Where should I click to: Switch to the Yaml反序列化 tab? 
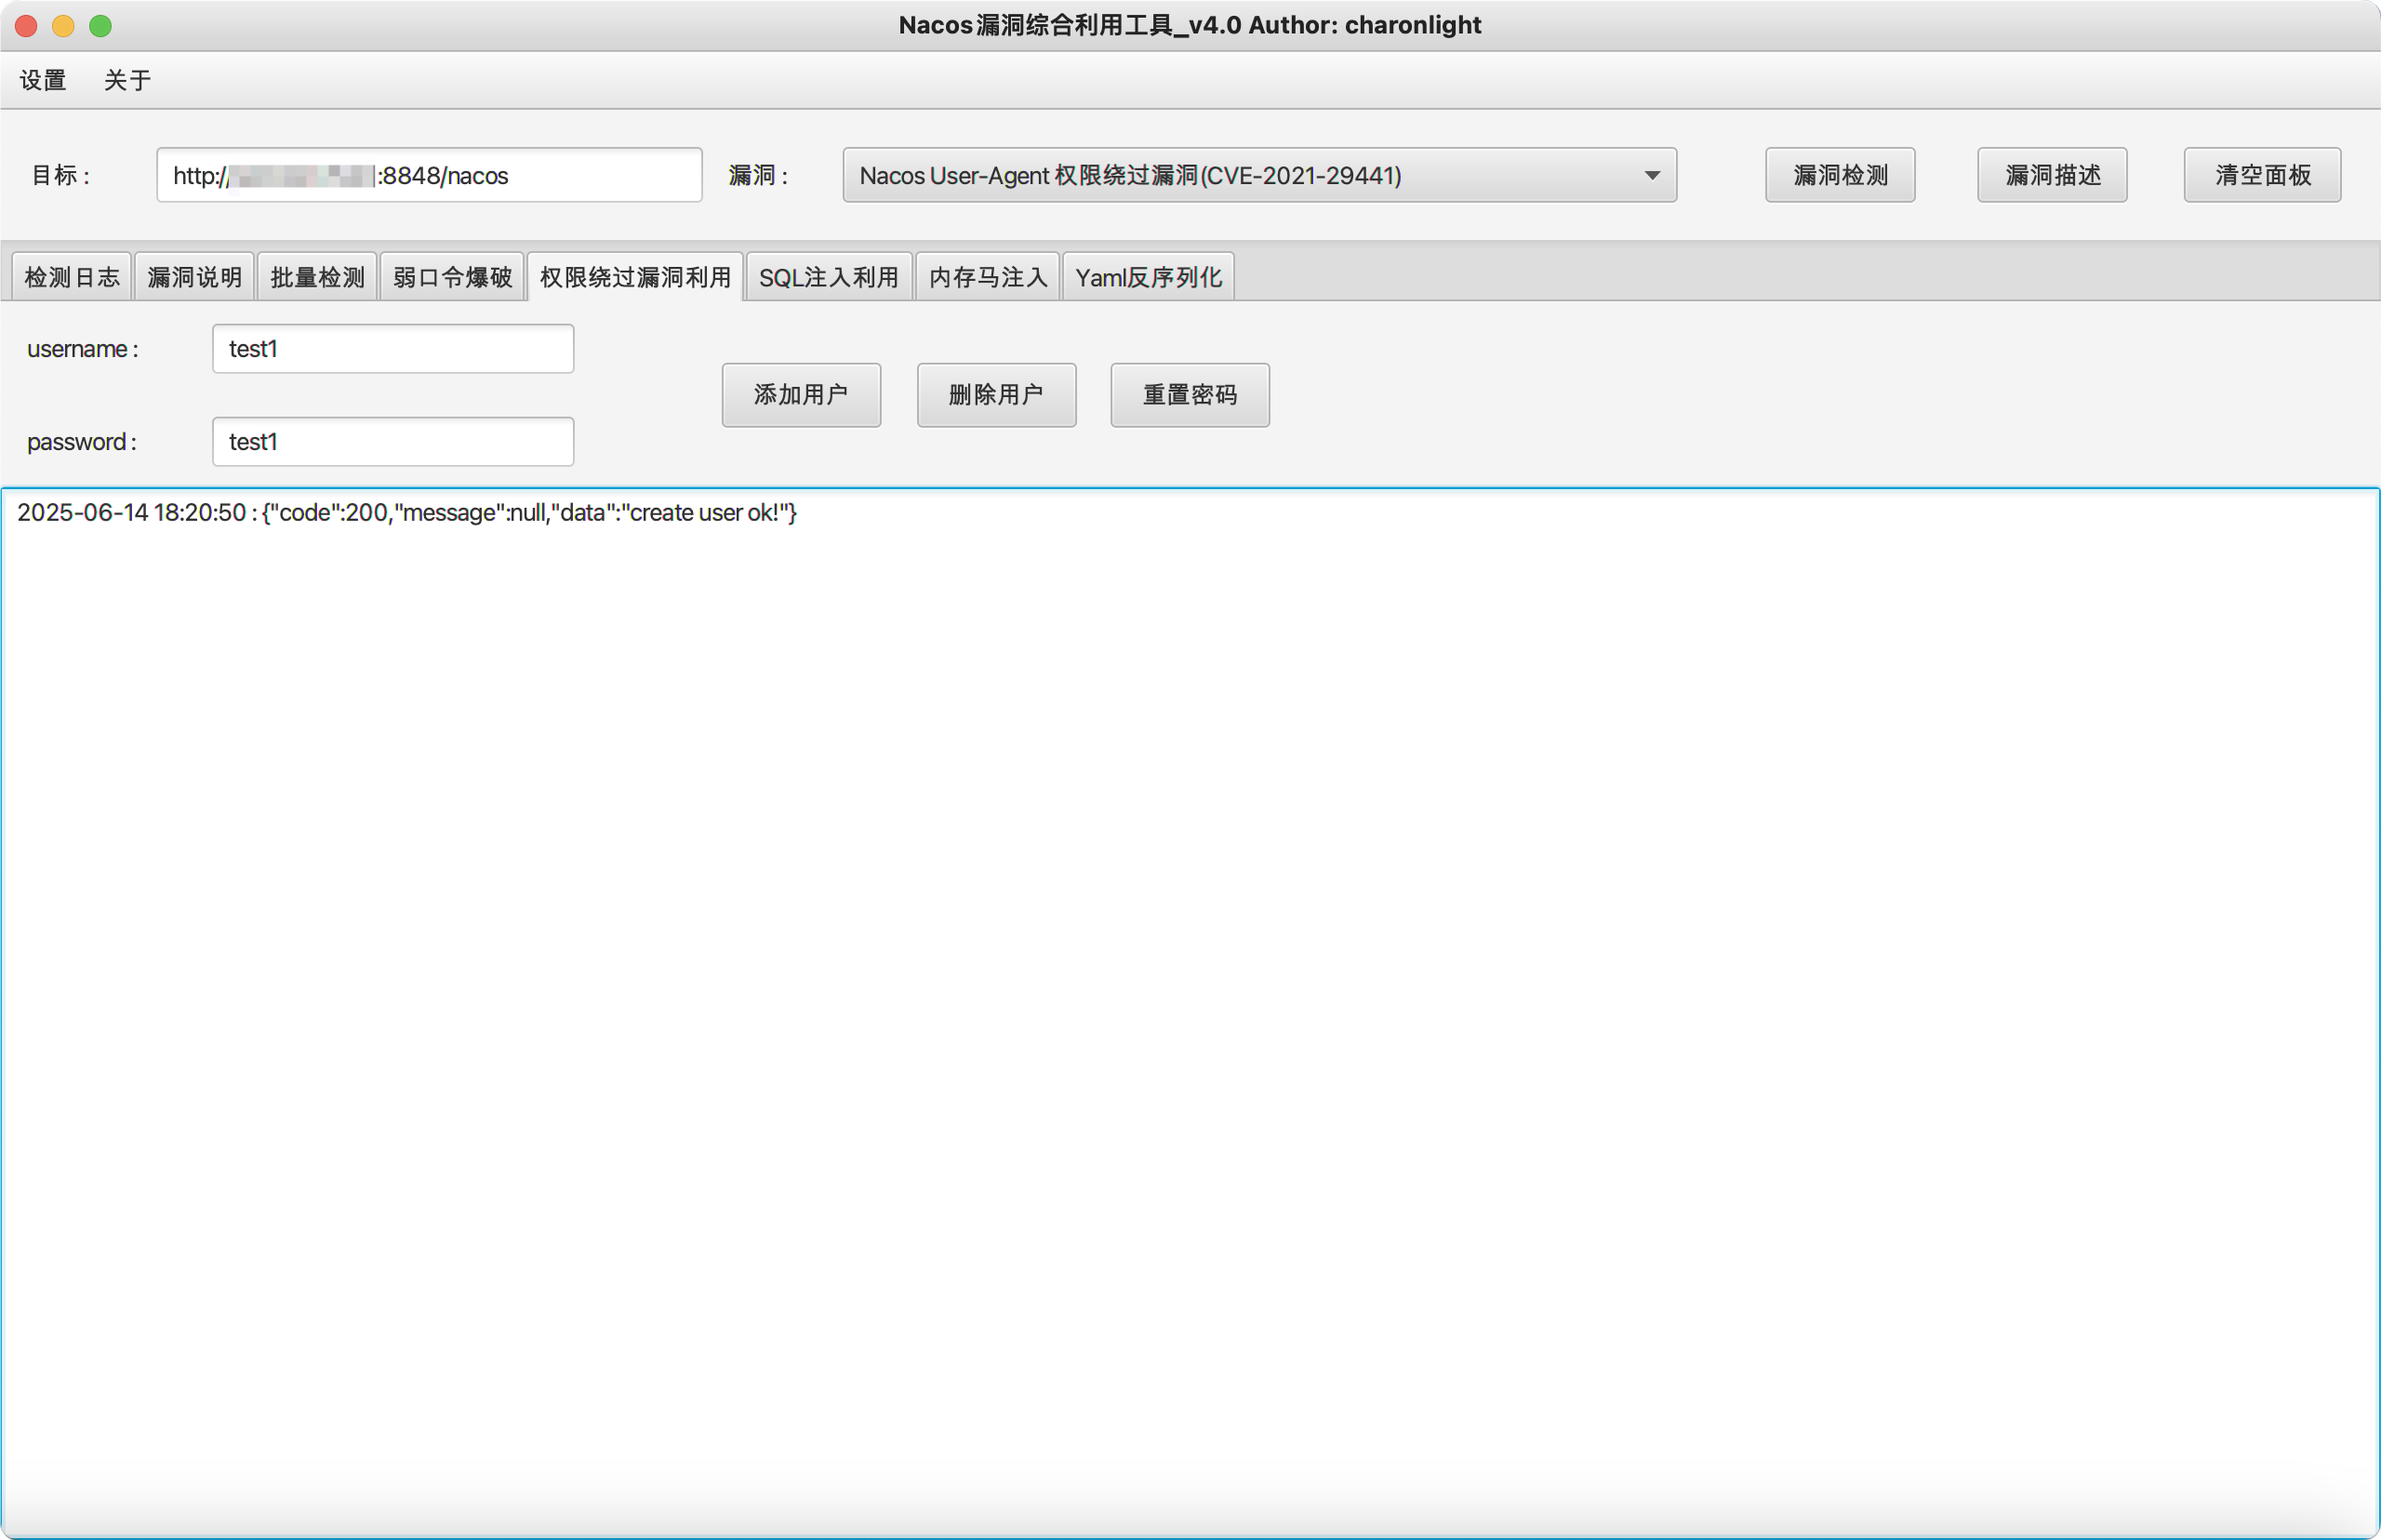(1148, 277)
